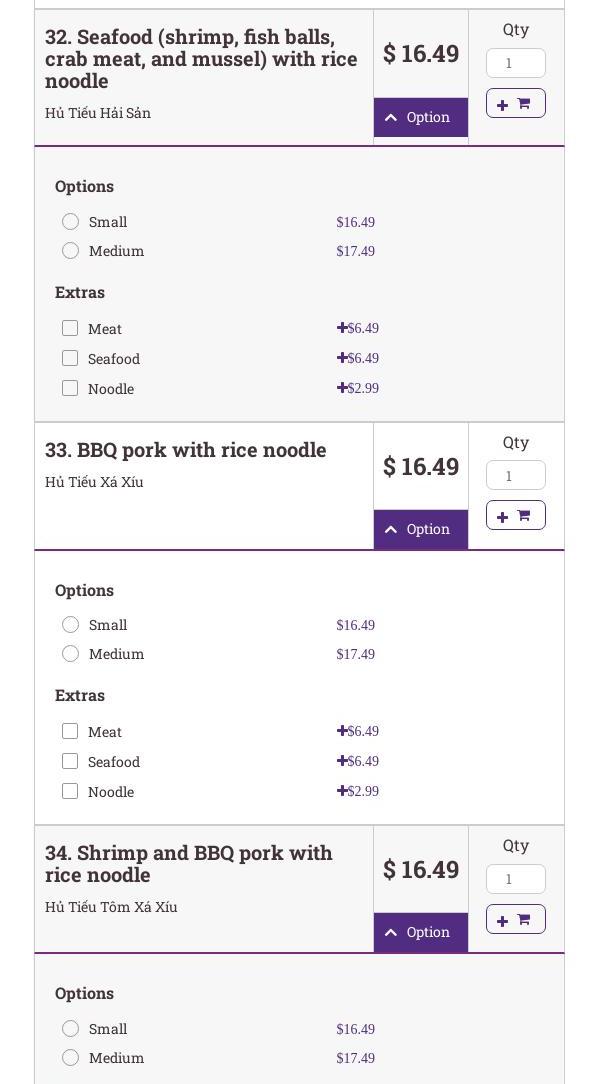Check extra Seafood for item 32
This screenshot has width=605, height=1084.
(70, 358)
